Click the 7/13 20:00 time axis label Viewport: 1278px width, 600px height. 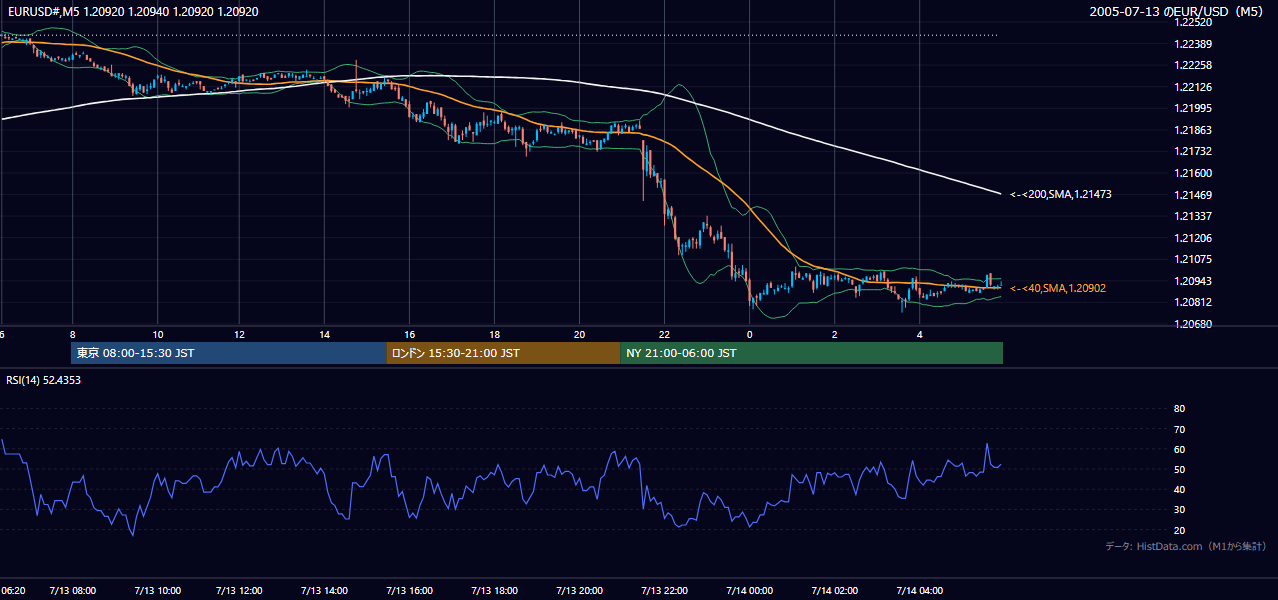(579, 591)
